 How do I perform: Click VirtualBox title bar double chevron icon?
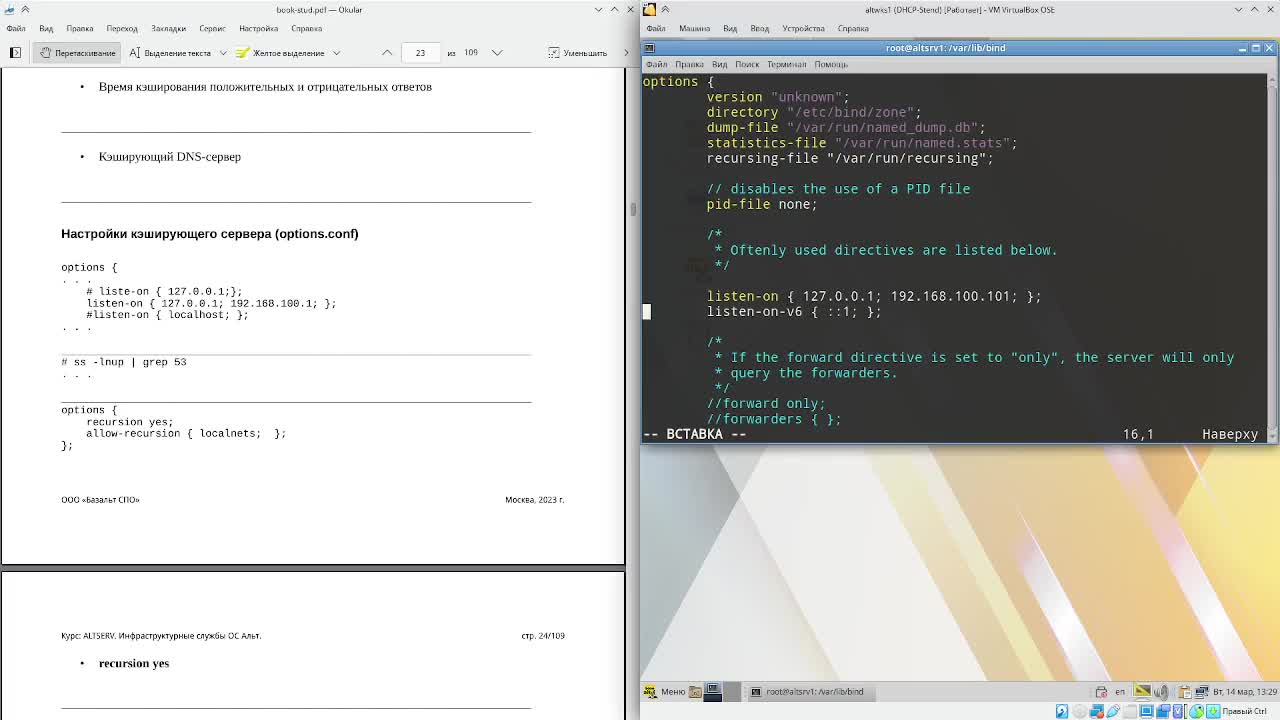coord(665,9)
